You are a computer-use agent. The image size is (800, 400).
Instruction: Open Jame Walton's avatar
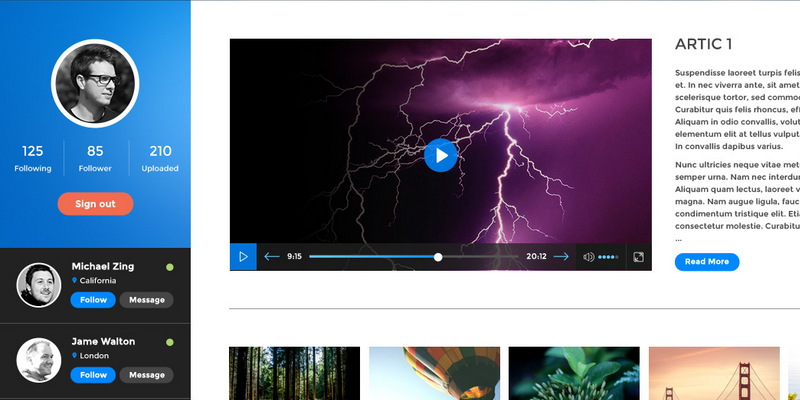pos(39,360)
